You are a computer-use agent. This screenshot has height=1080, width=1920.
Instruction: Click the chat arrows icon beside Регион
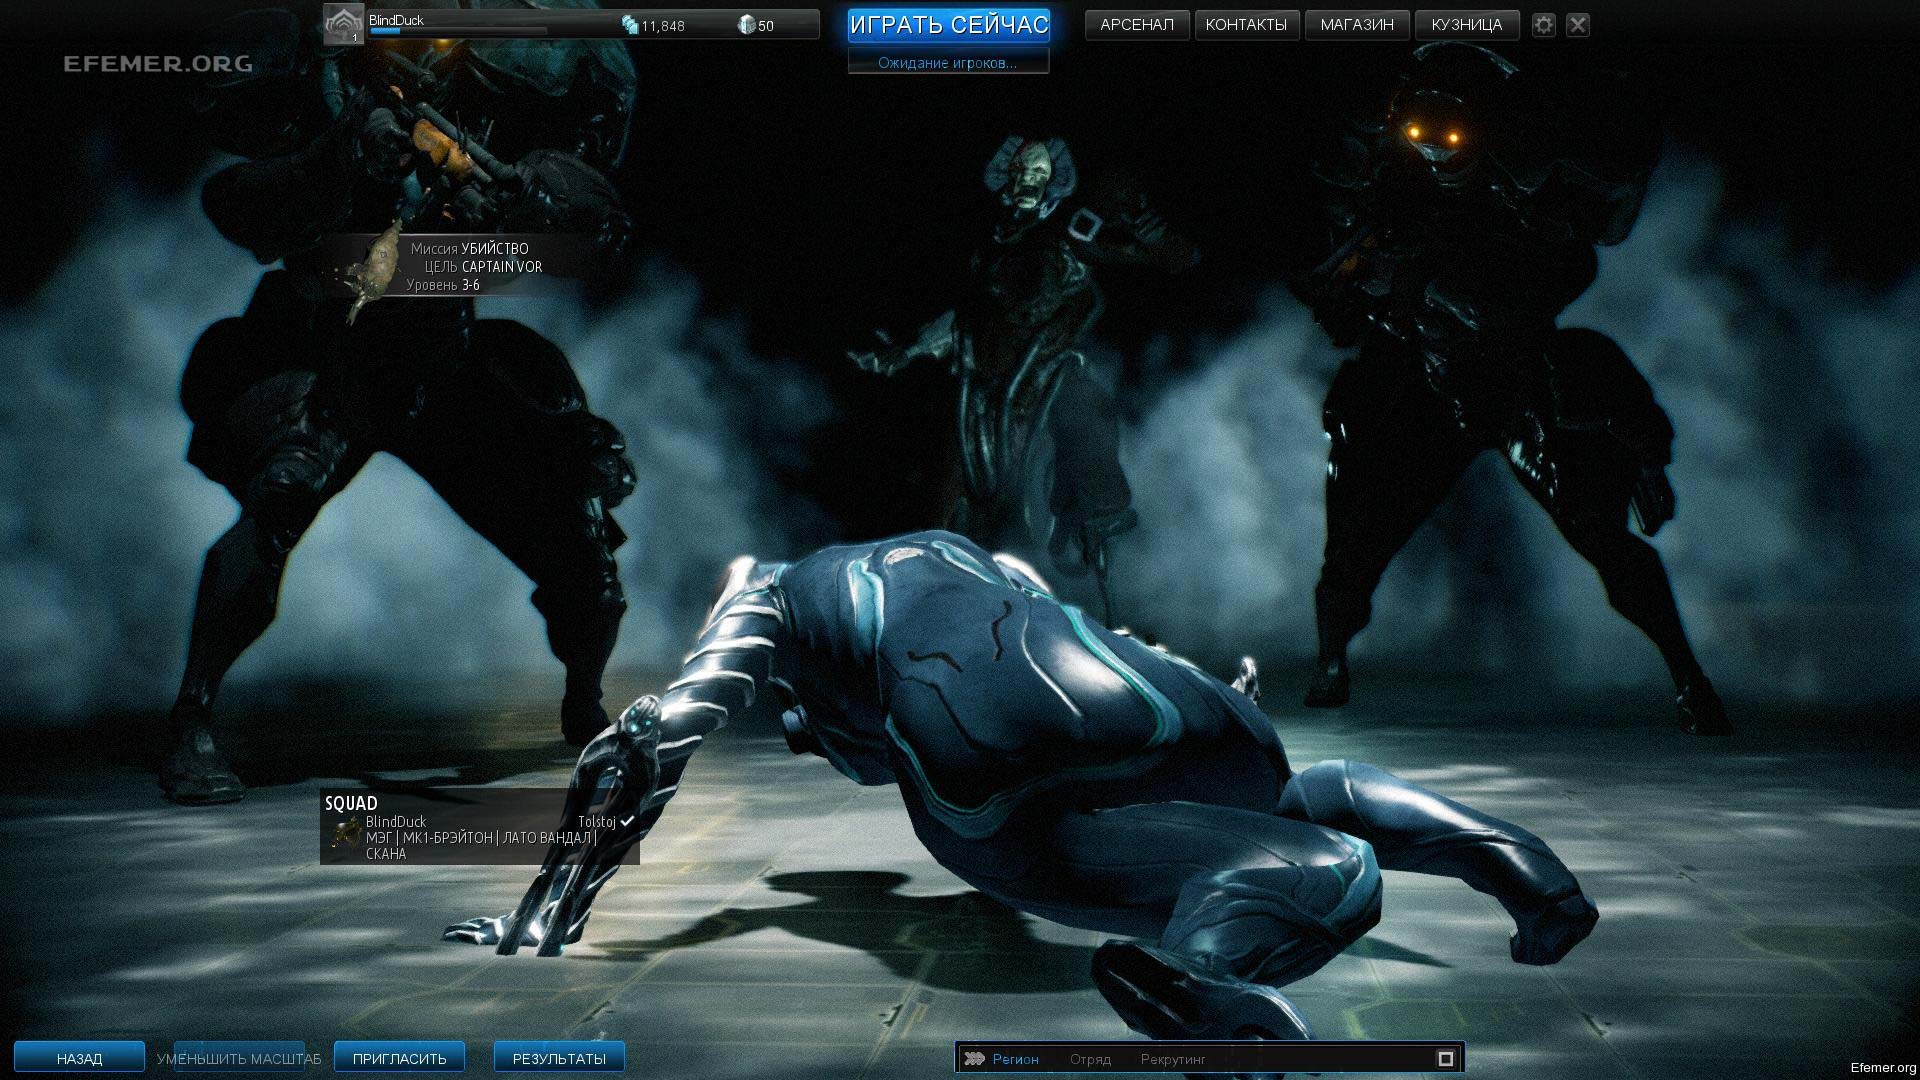pyautogui.click(x=975, y=1058)
